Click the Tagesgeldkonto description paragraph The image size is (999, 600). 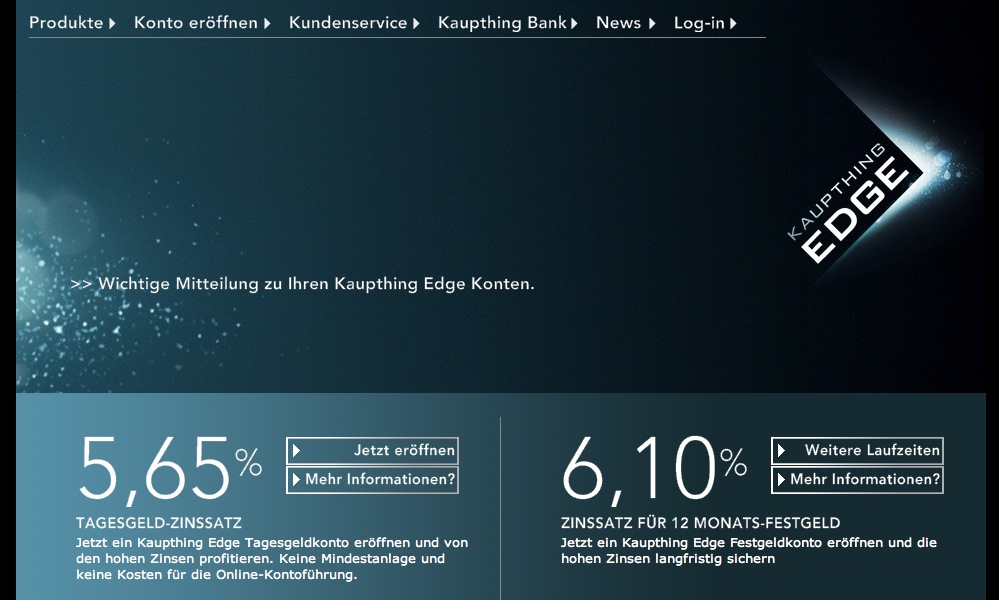tap(272, 559)
